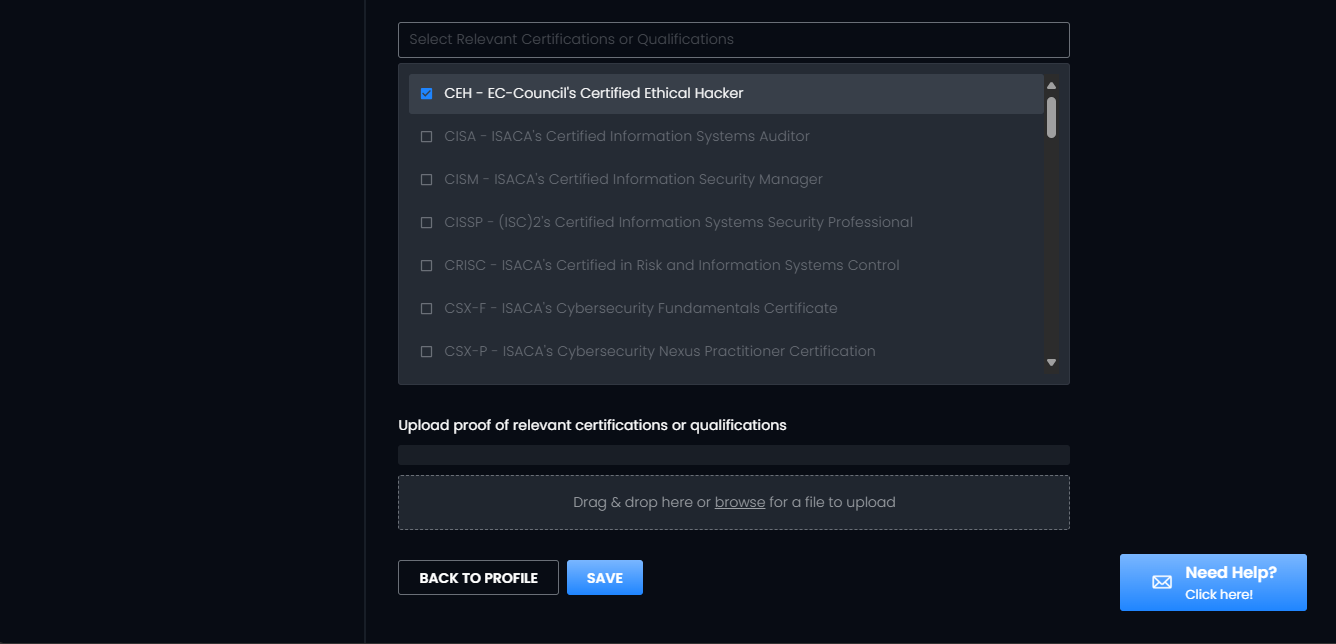Click the browse link to upload a file
The image size is (1336, 644).
click(740, 502)
